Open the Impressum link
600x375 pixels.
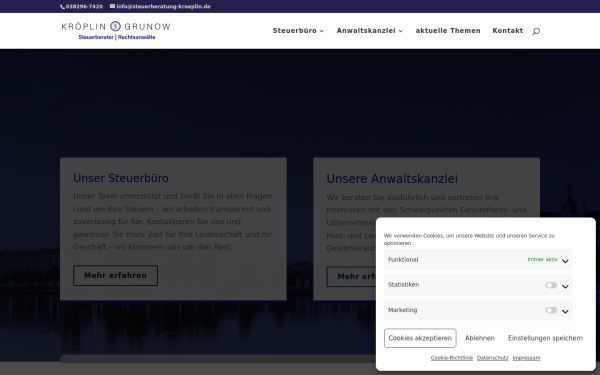click(x=526, y=358)
